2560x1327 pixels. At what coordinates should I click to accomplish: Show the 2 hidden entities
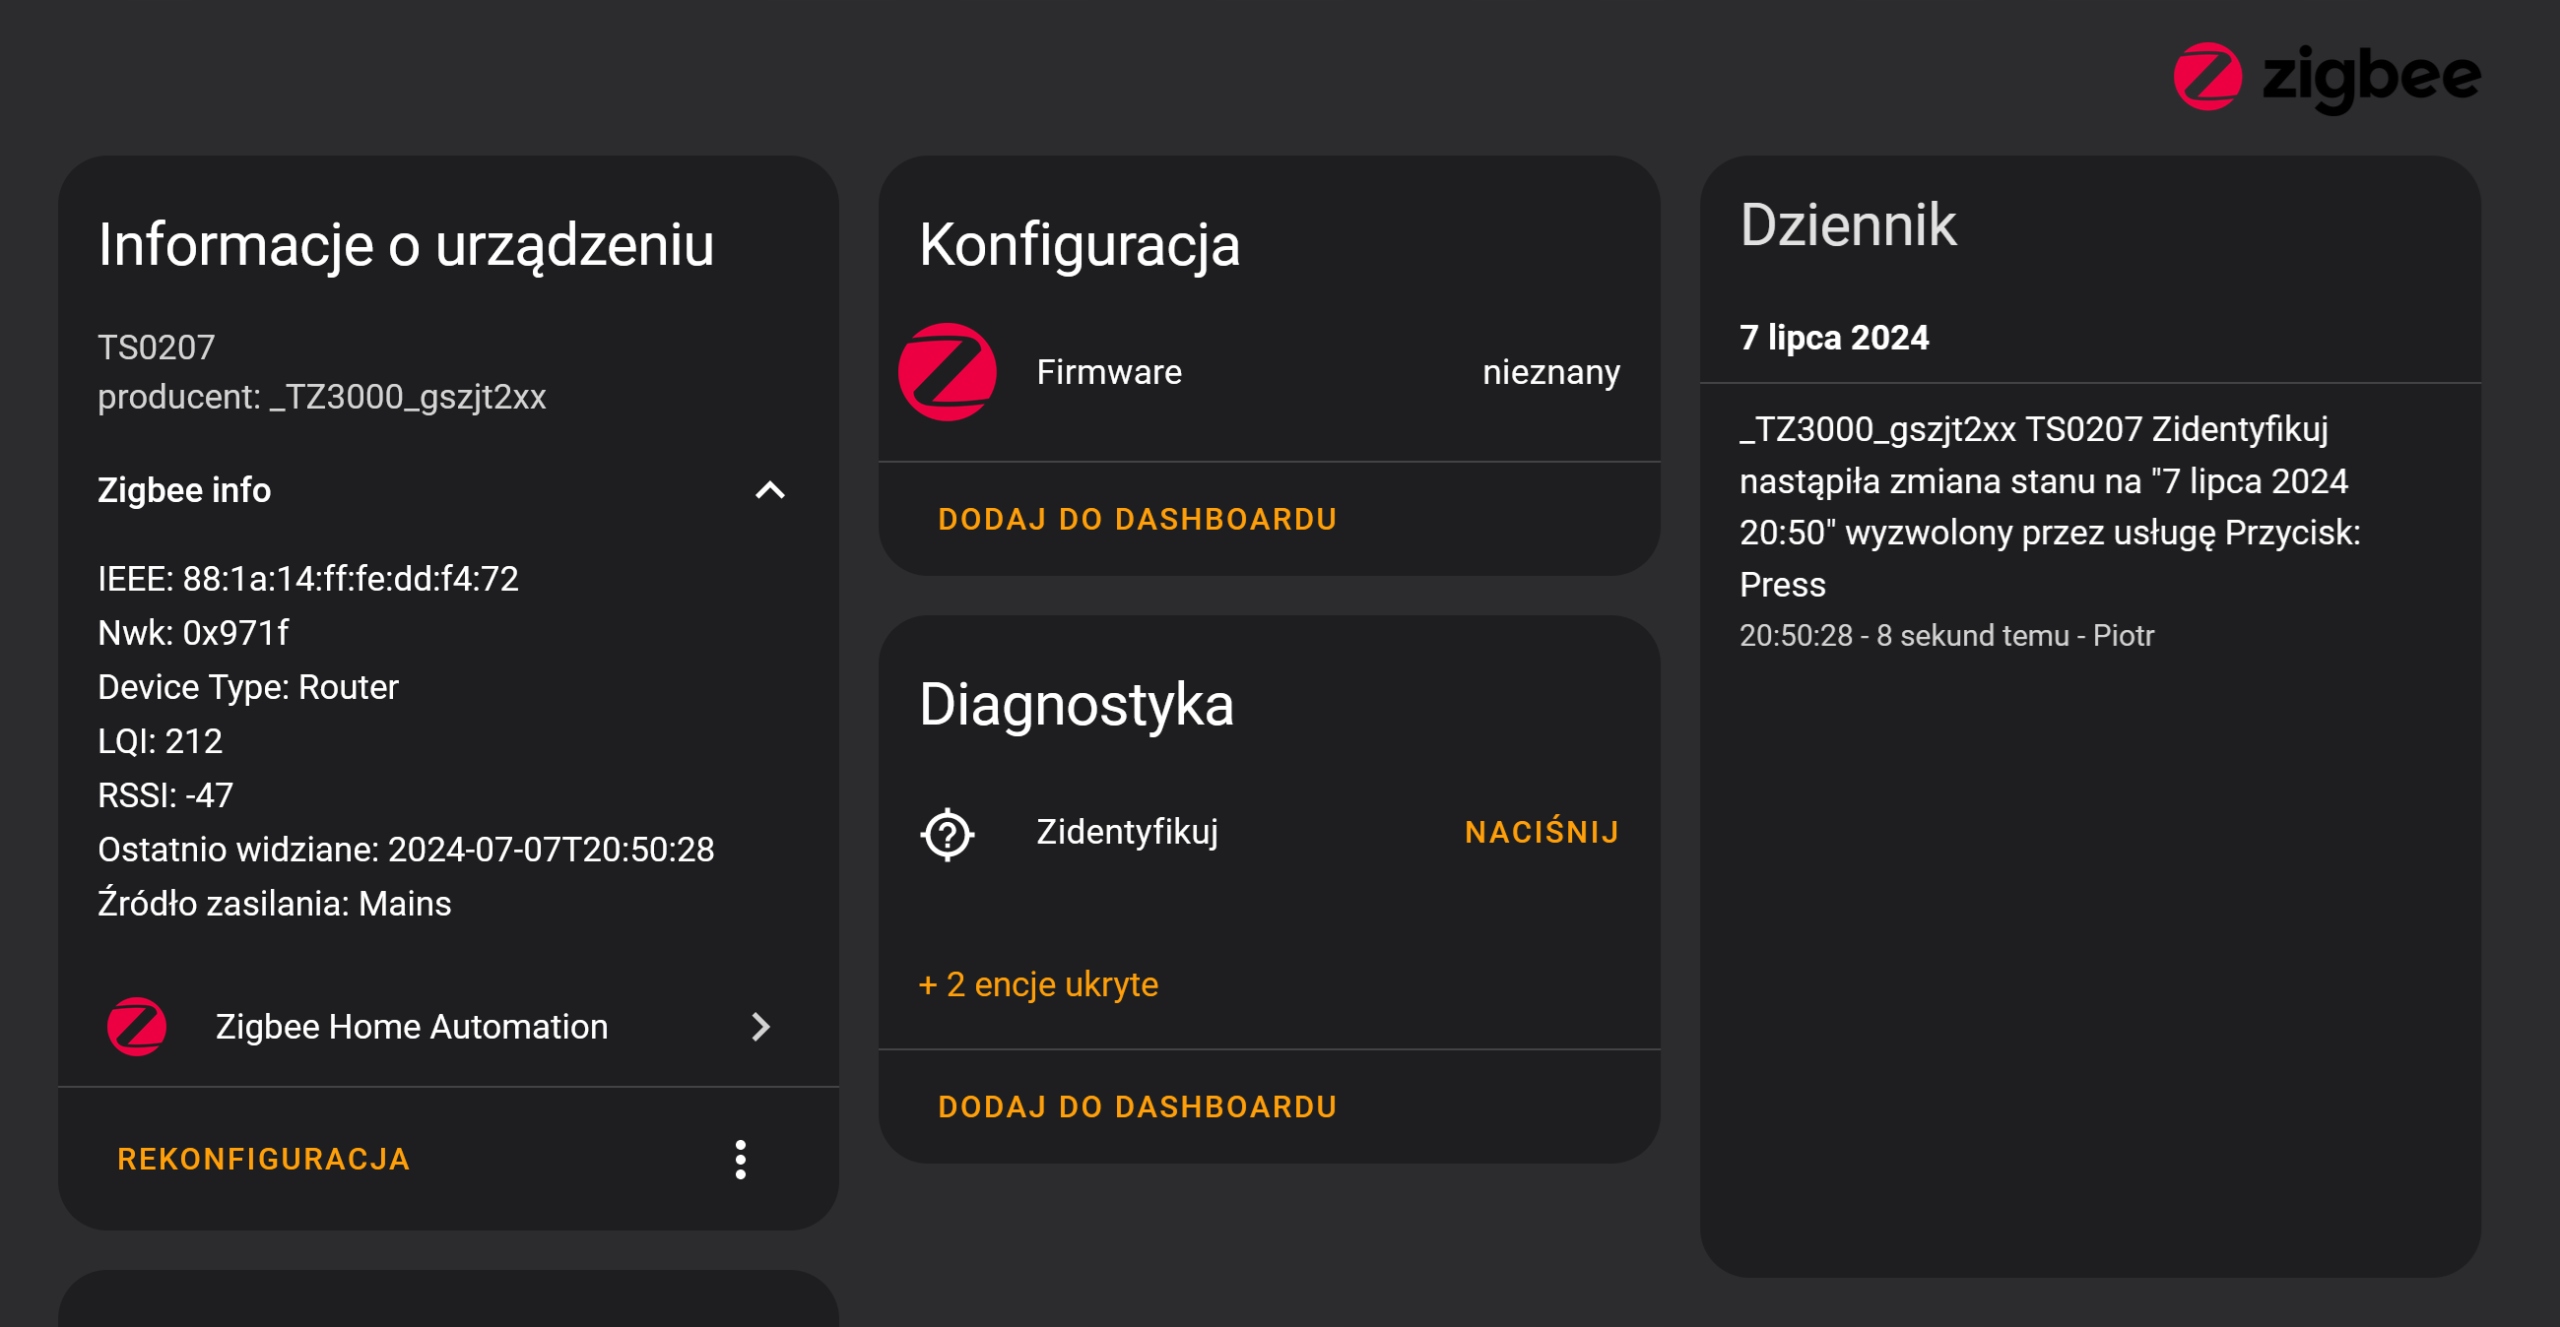tap(1038, 984)
